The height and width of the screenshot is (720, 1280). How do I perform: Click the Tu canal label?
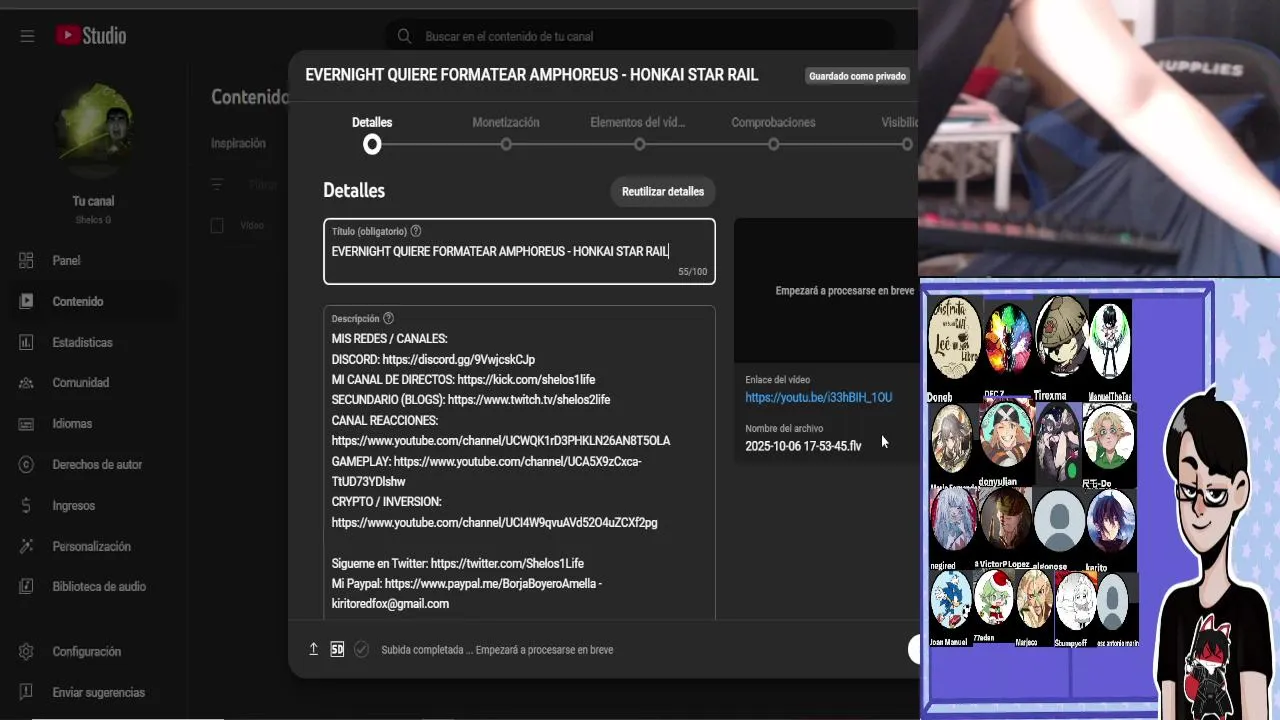(93, 201)
